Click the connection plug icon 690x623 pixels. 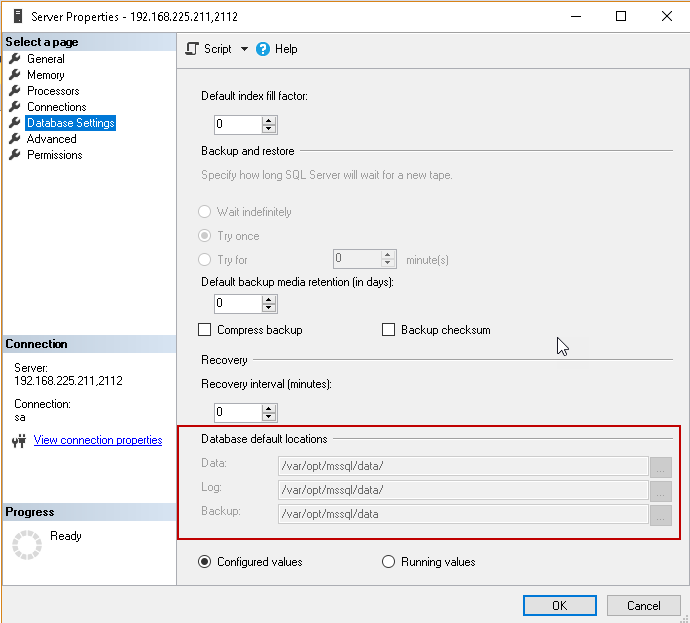click(x=19, y=441)
